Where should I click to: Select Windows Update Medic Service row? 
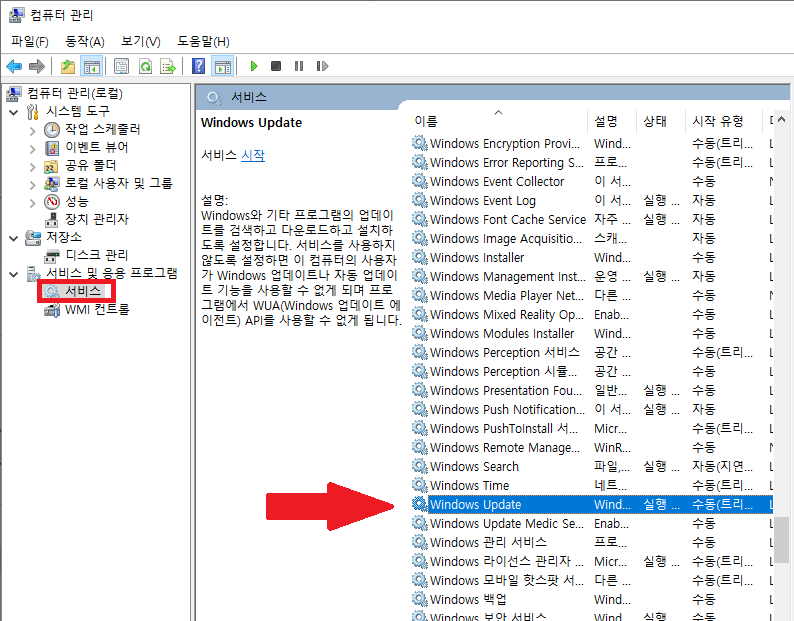point(591,523)
